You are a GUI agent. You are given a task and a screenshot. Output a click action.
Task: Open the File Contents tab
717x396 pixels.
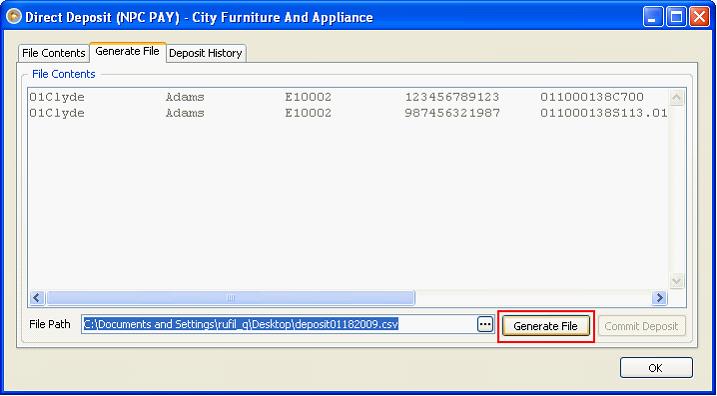[x=54, y=53]
